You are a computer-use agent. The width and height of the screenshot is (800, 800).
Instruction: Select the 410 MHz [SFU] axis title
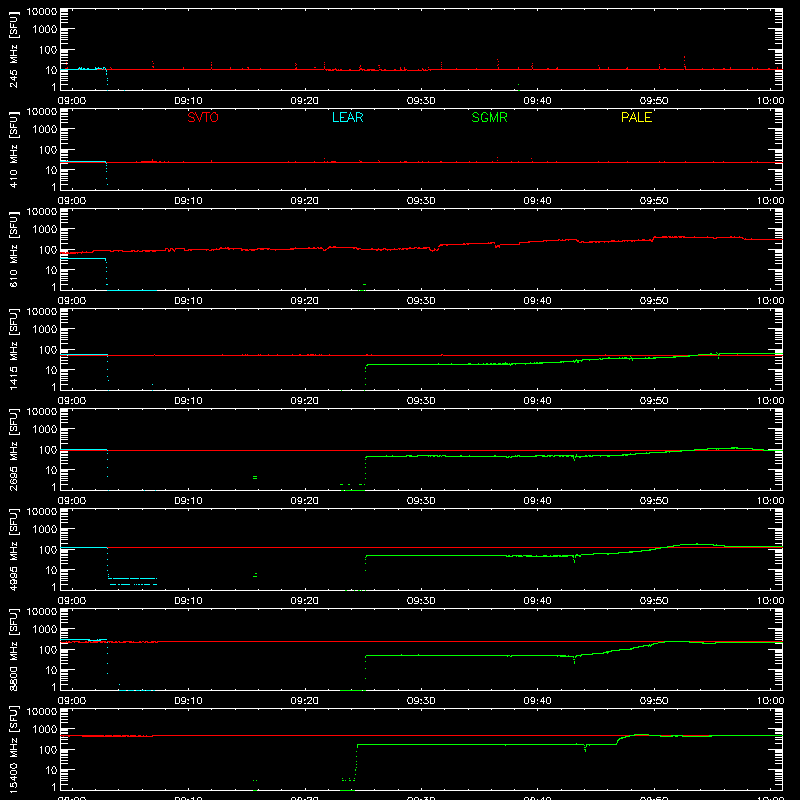(x=14, y=149)
